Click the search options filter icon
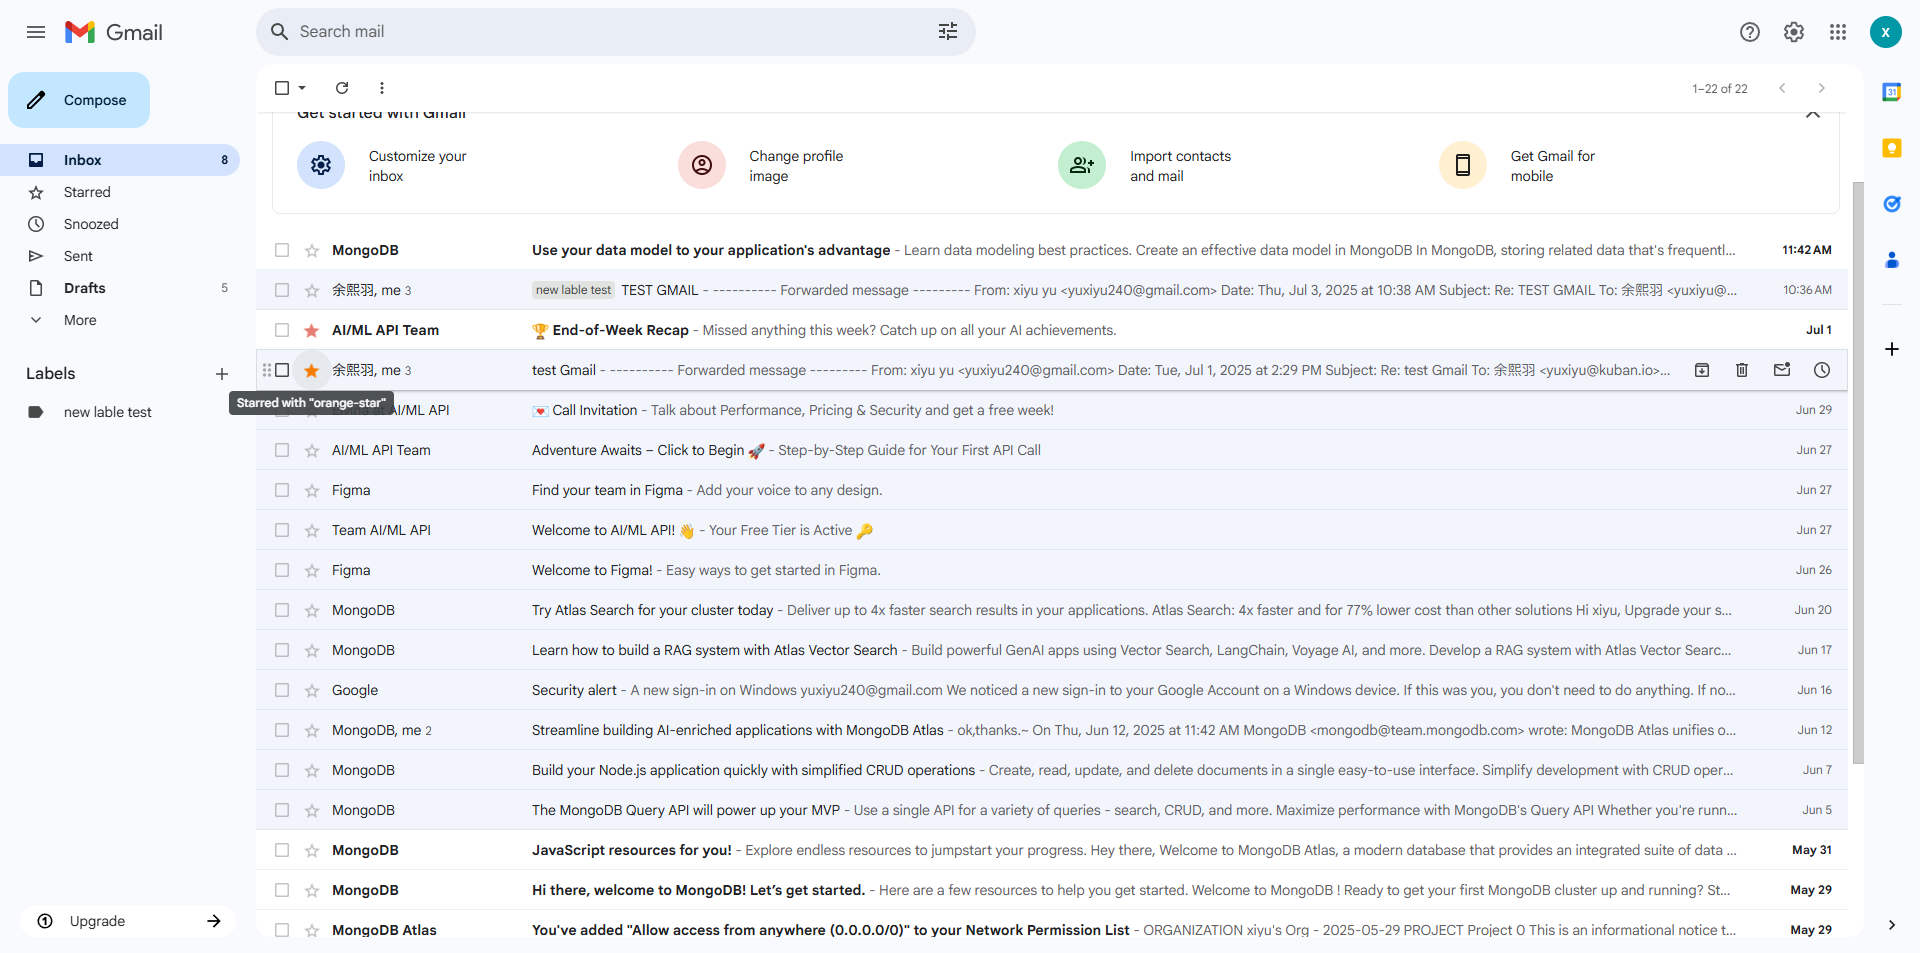This screenshot has height=953, width=1920. (x=948, y=32)
